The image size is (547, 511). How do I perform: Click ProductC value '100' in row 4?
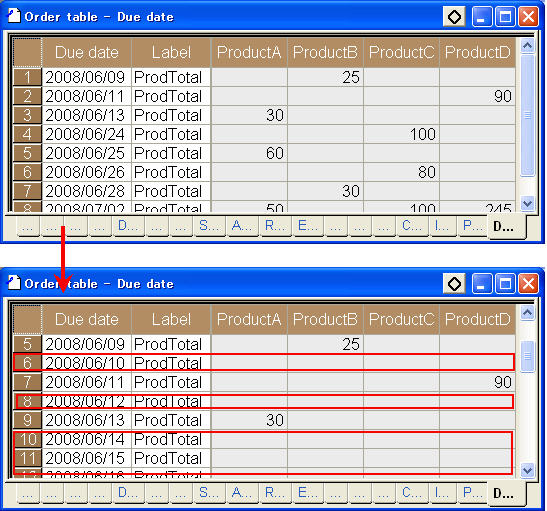pos(402,134)
